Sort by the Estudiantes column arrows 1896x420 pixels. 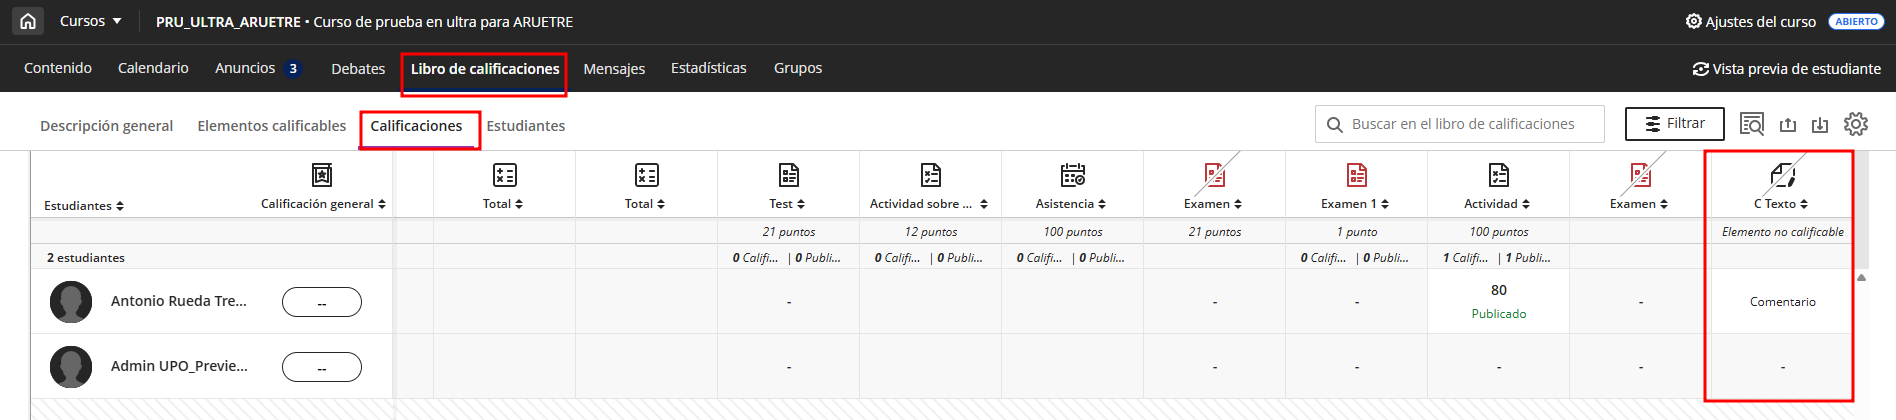click(x=120, y=206)
